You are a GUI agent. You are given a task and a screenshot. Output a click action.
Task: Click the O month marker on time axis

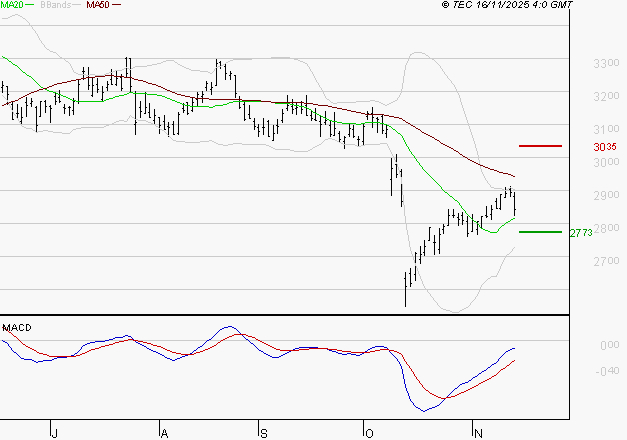tap(369, 433)
